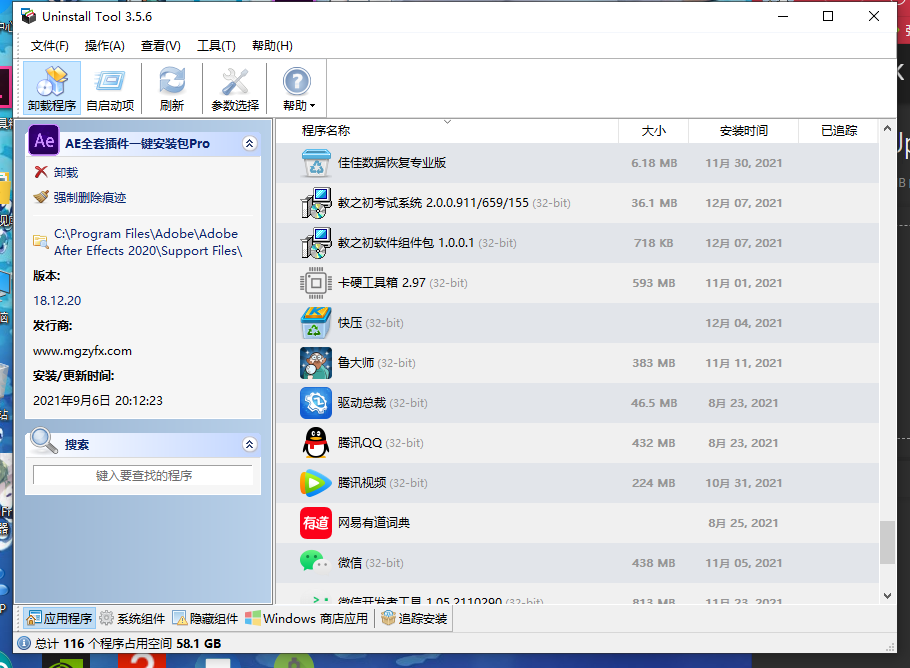Sort by 大小 column header

[653, 131]
